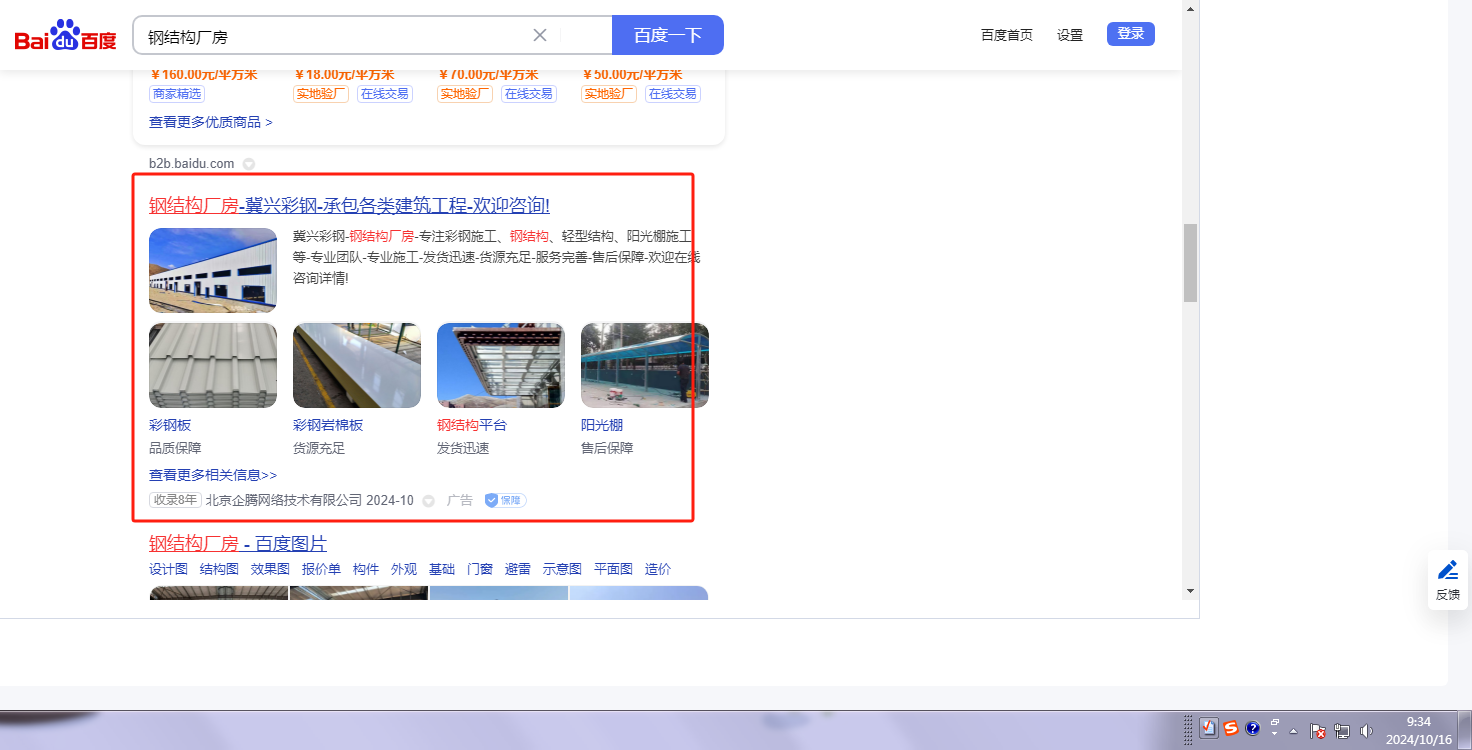
Task: Click the 彩钢板 product image
Action: pos(213,365)
